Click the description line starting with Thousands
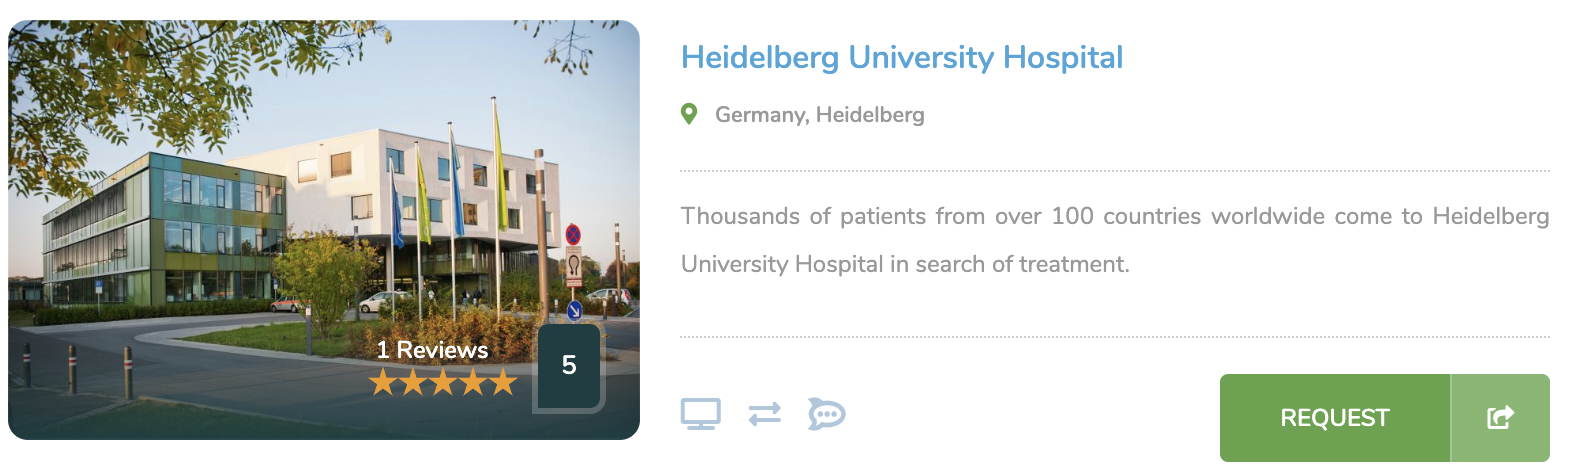This screenshot has height=474, width=1584. click(x=1115, y=216)
